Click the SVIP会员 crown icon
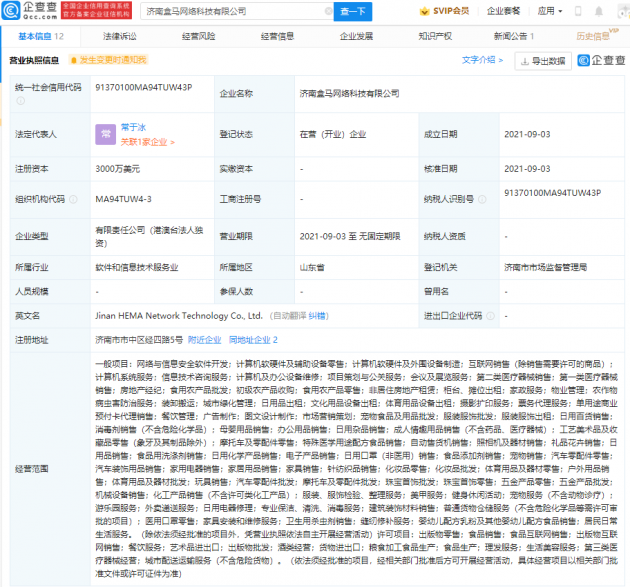630x587 pixels. [x=424, y=11]
